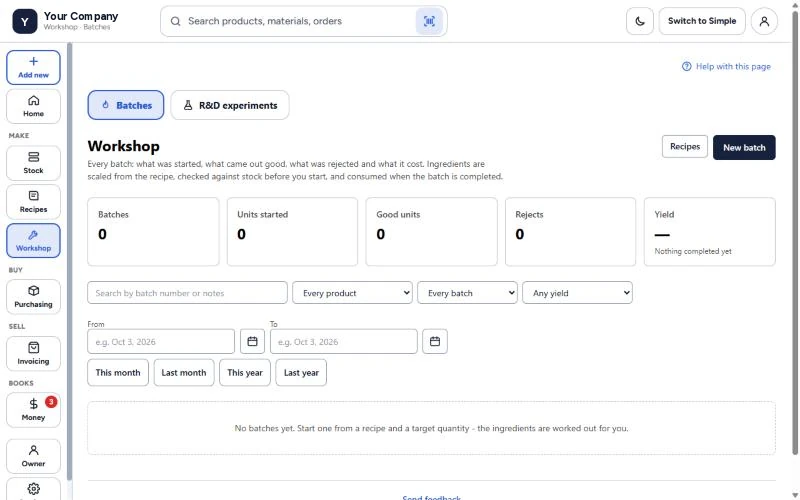800x500 pixels.
Task: Click the Good units stat card
Action: tap(431, 232)
